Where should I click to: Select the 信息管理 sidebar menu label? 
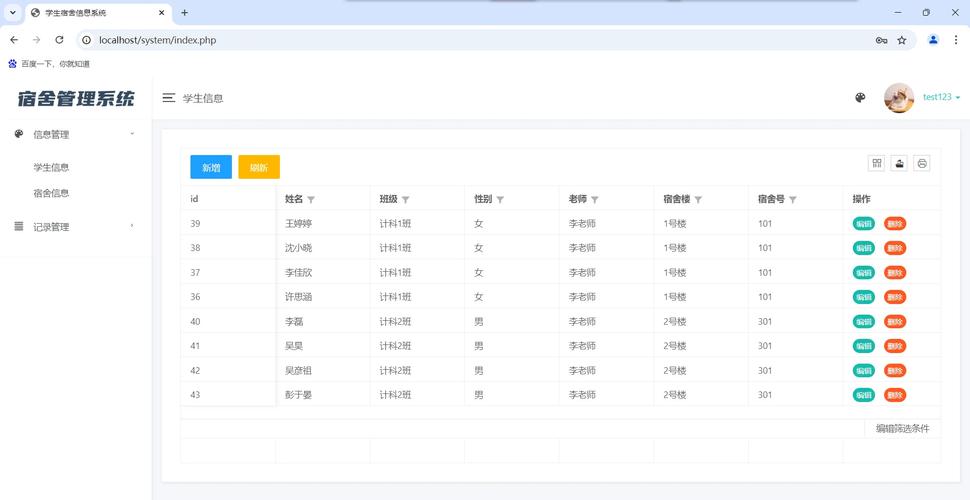51,134
